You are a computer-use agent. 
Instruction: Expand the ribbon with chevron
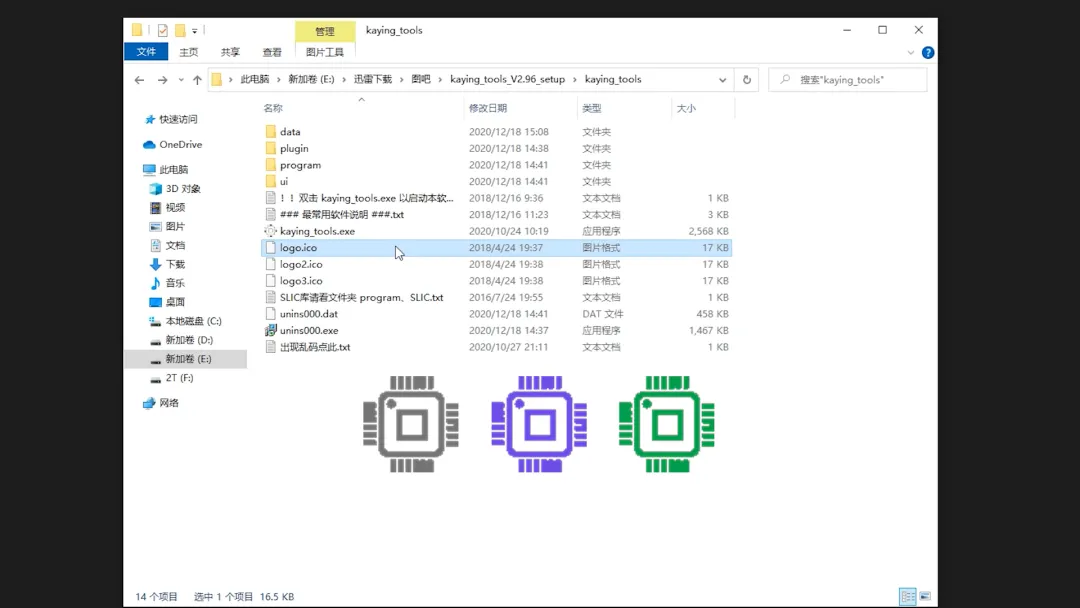(x=911, y=52)
